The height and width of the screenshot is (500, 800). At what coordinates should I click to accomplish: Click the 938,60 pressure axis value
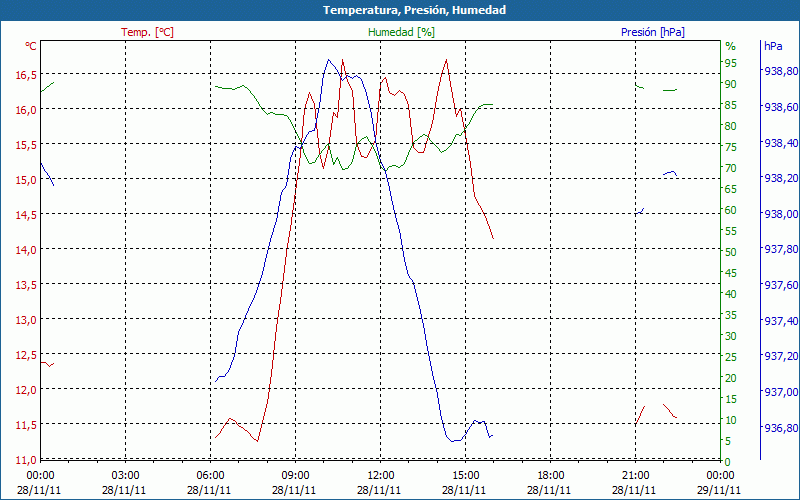click(x=781, y=107)
